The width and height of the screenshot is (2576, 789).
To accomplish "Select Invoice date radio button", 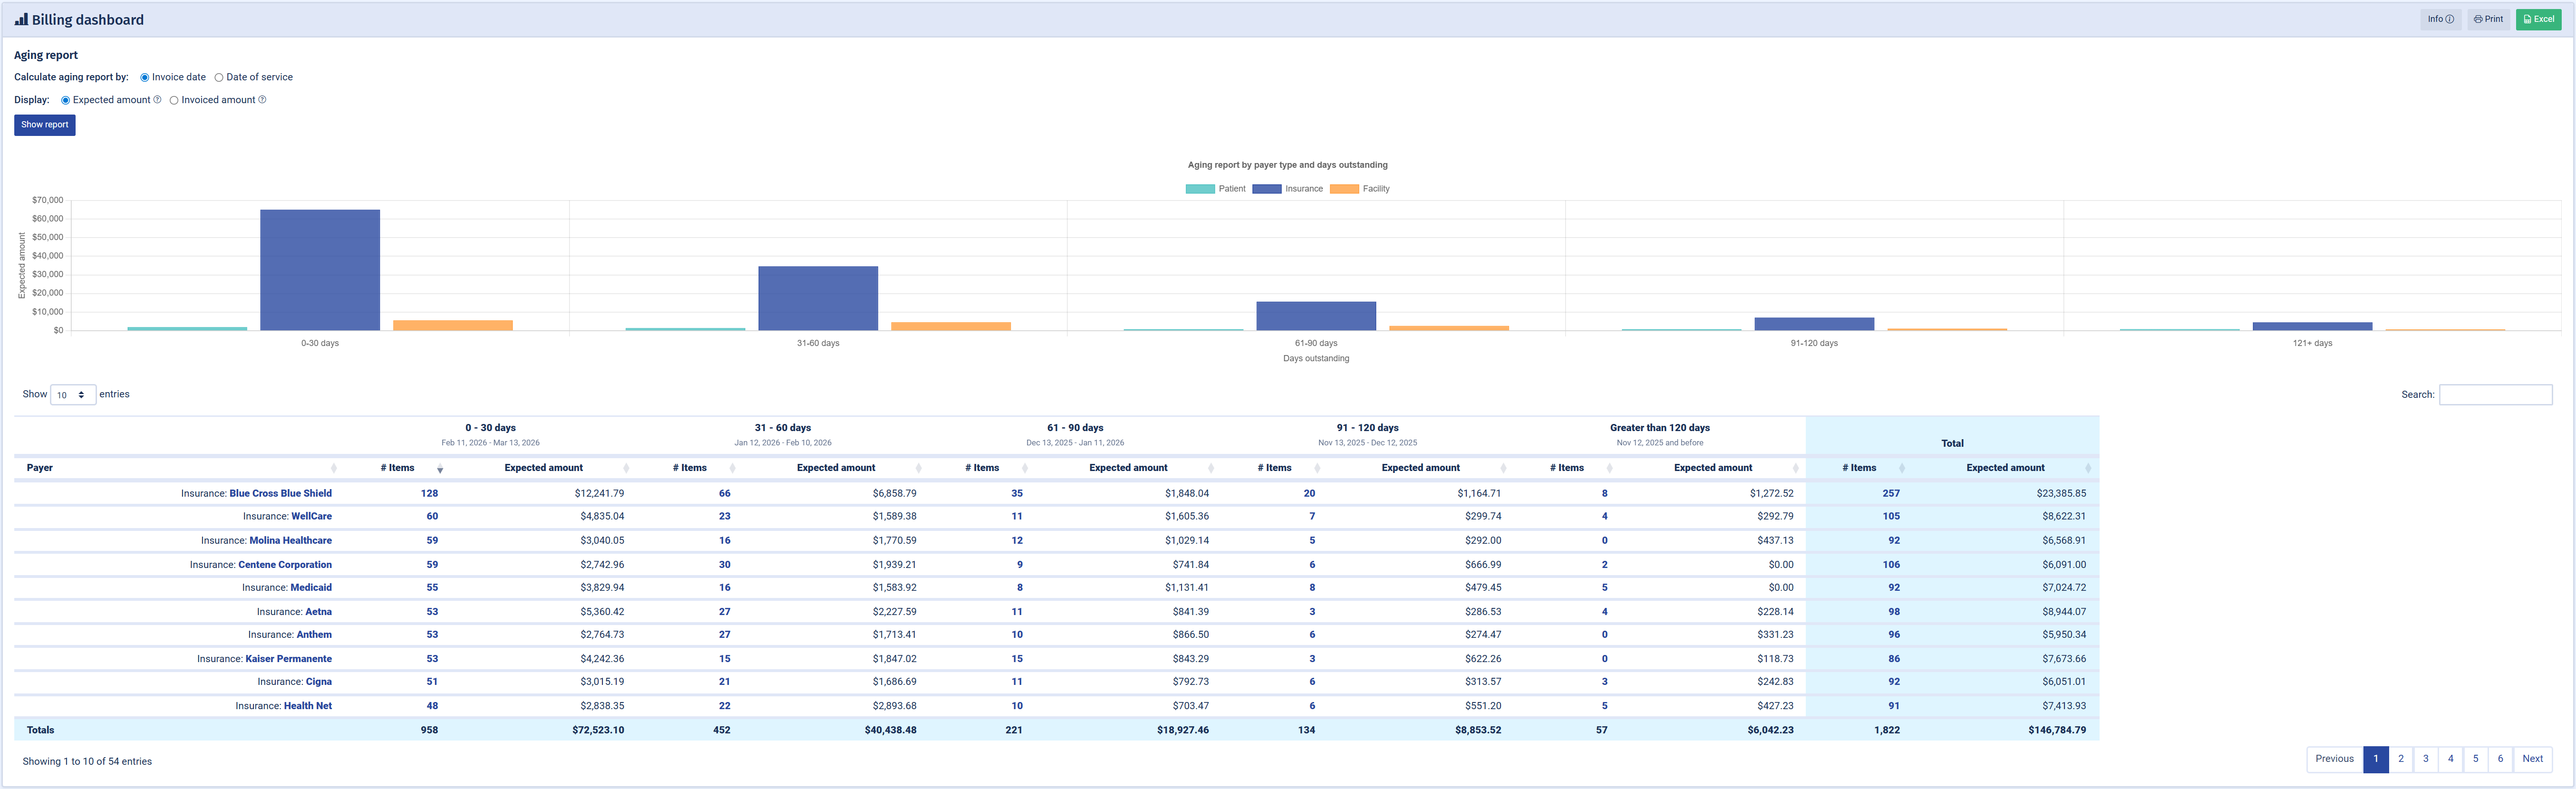I will click(145, 77).
